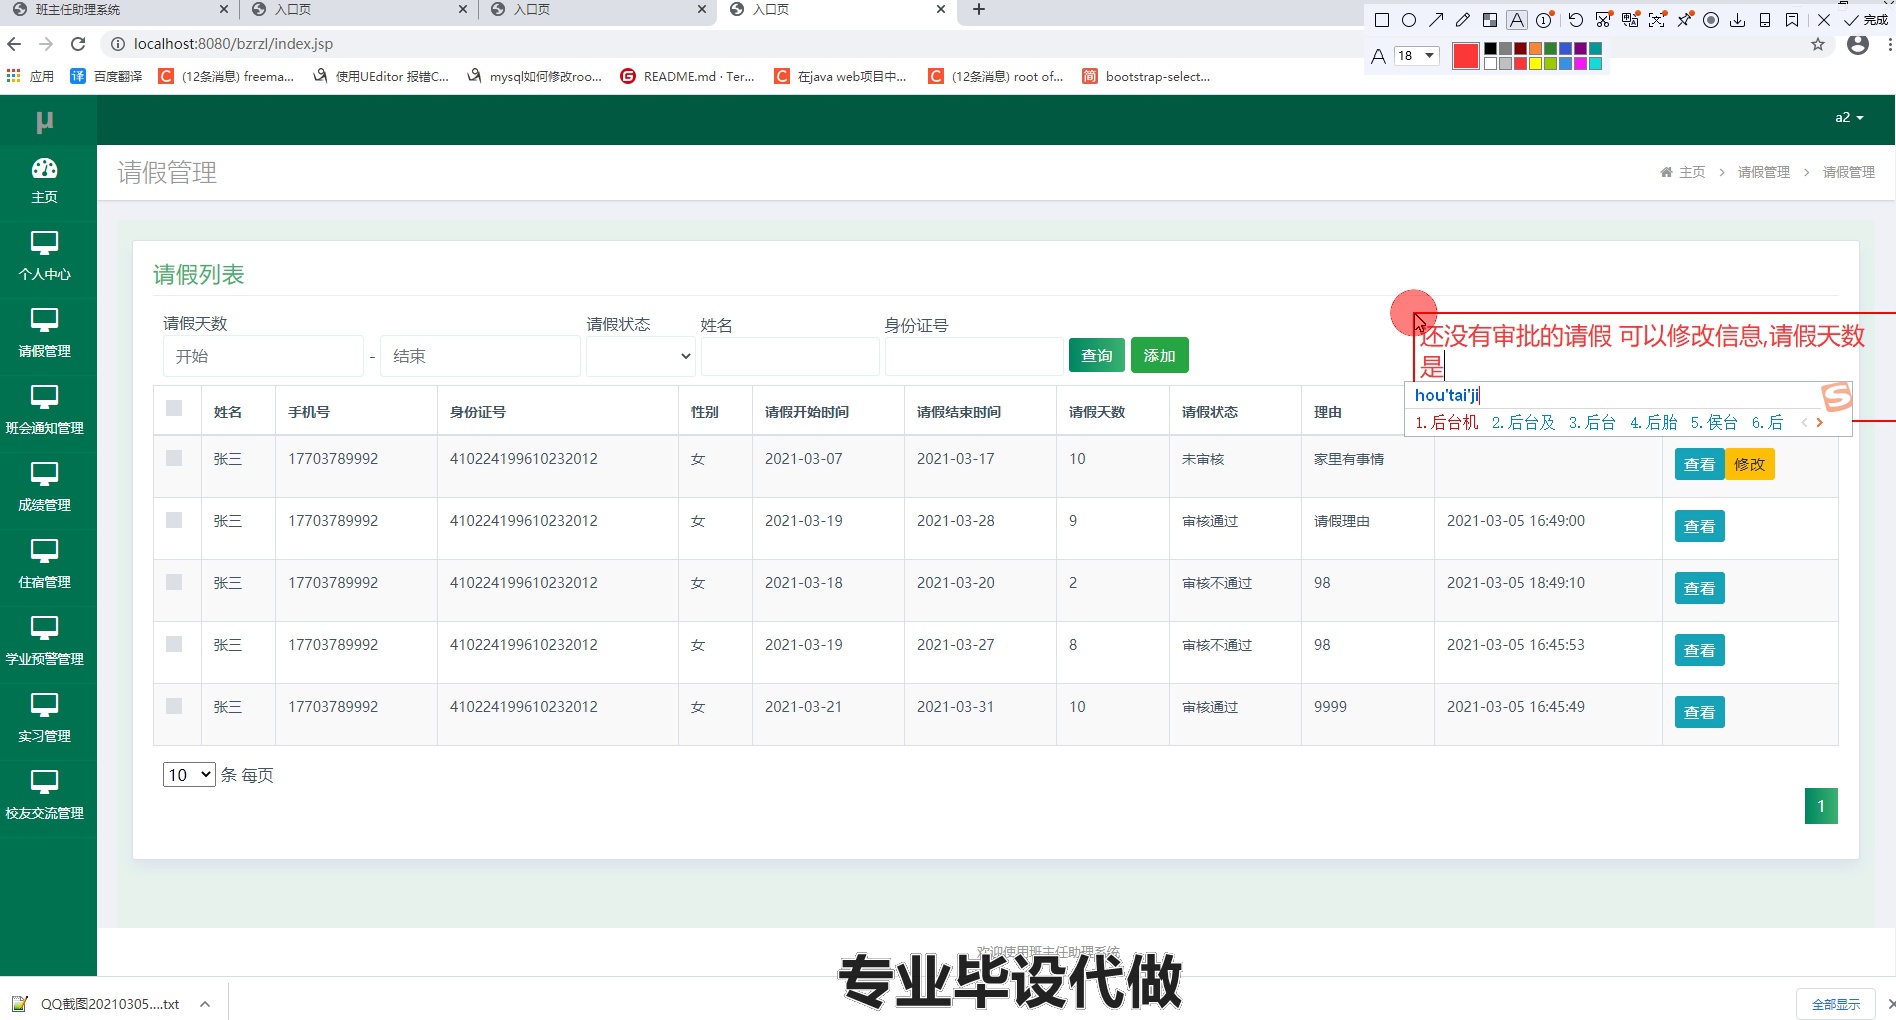Save screenshot with download icon
1896x1020 pixels.
(x=1738, y=20)
